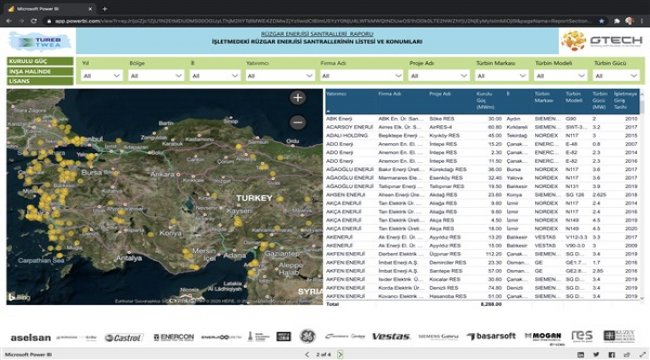Click the Microsoft Power BI footer label
Image resolution: width=650 pixels, height=360 pixels.
[x=28, y=355]
